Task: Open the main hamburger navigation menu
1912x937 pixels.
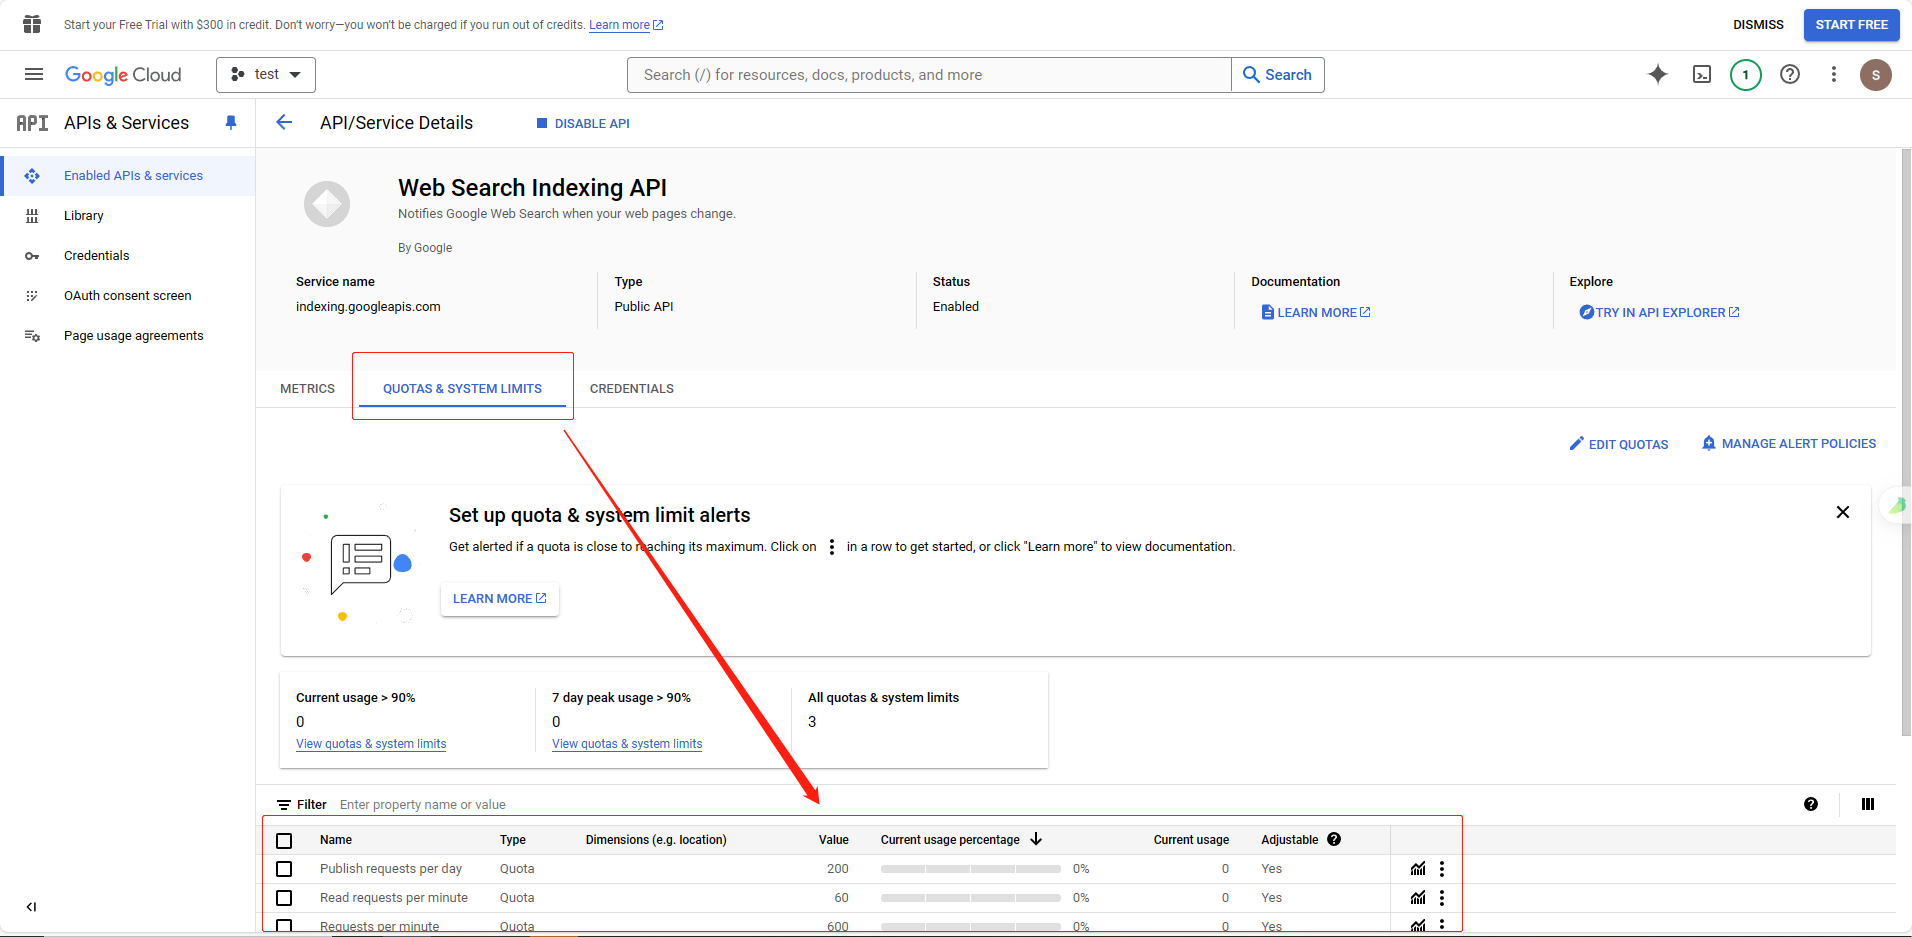Action: click(34, 75)
